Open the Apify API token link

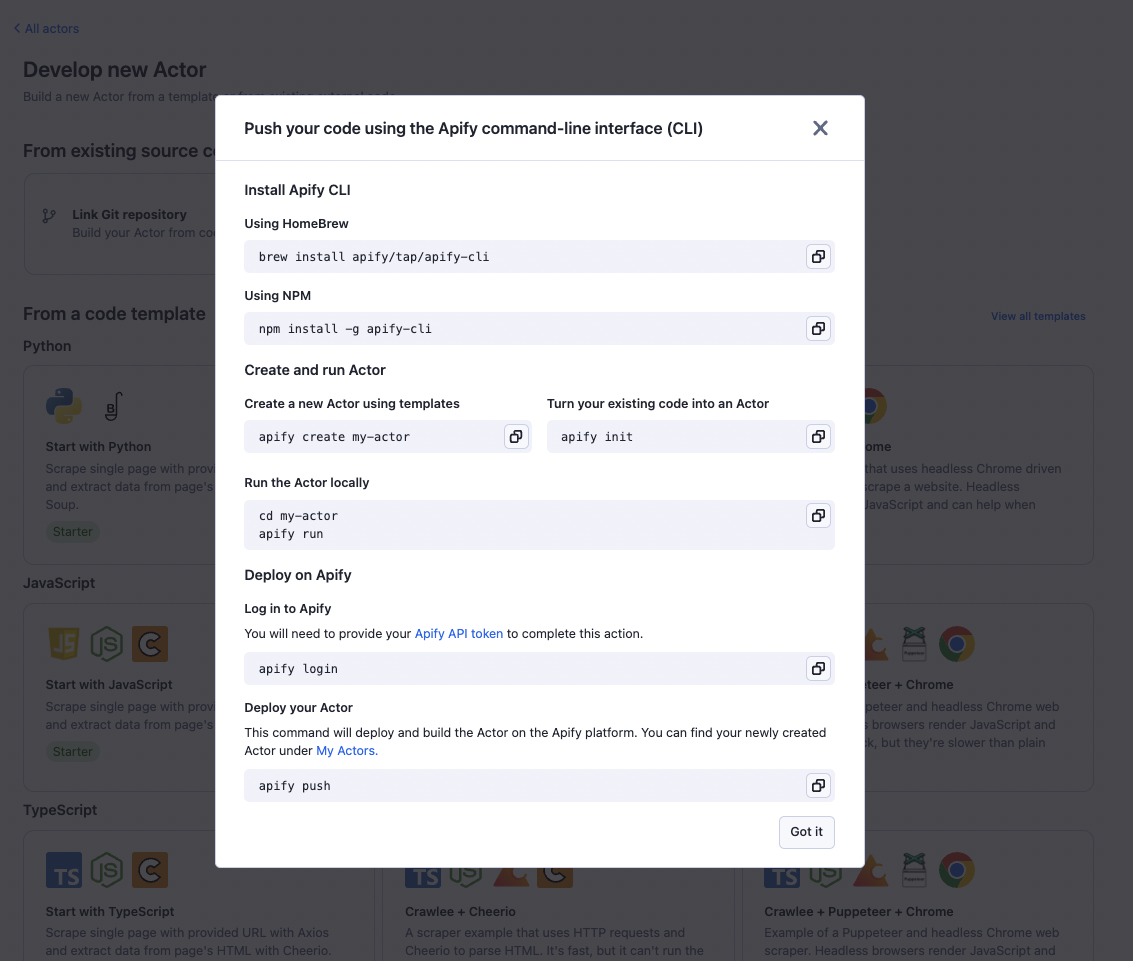coord(459,634)
